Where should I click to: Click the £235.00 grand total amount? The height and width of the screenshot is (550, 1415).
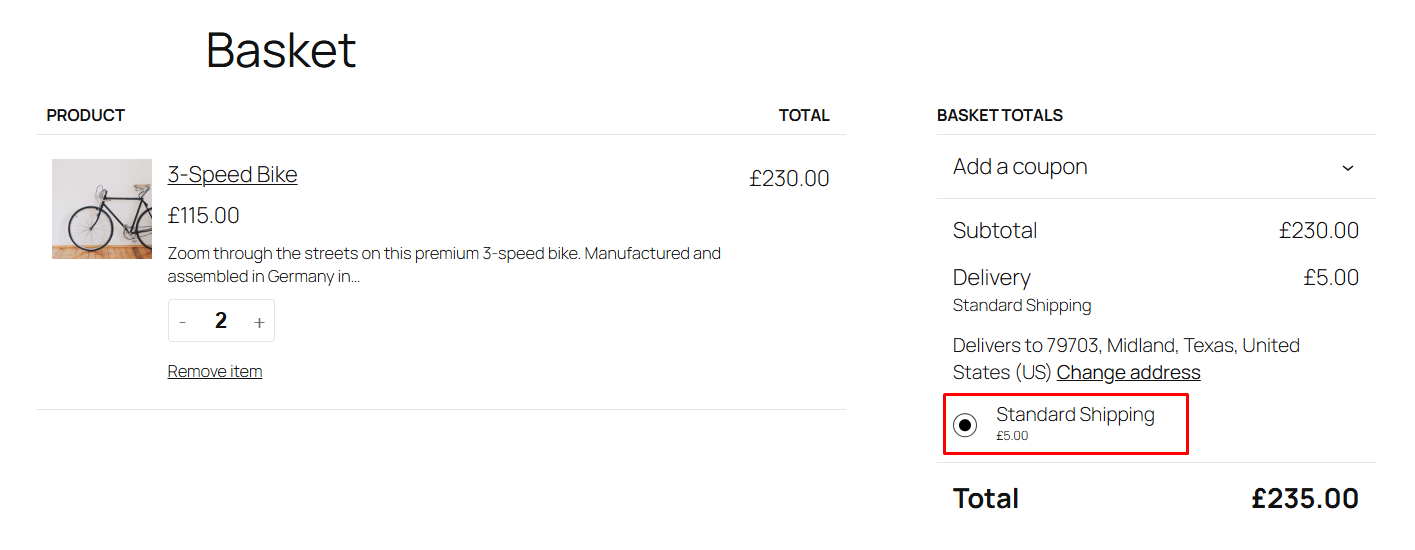click(x=1305, y=498)
